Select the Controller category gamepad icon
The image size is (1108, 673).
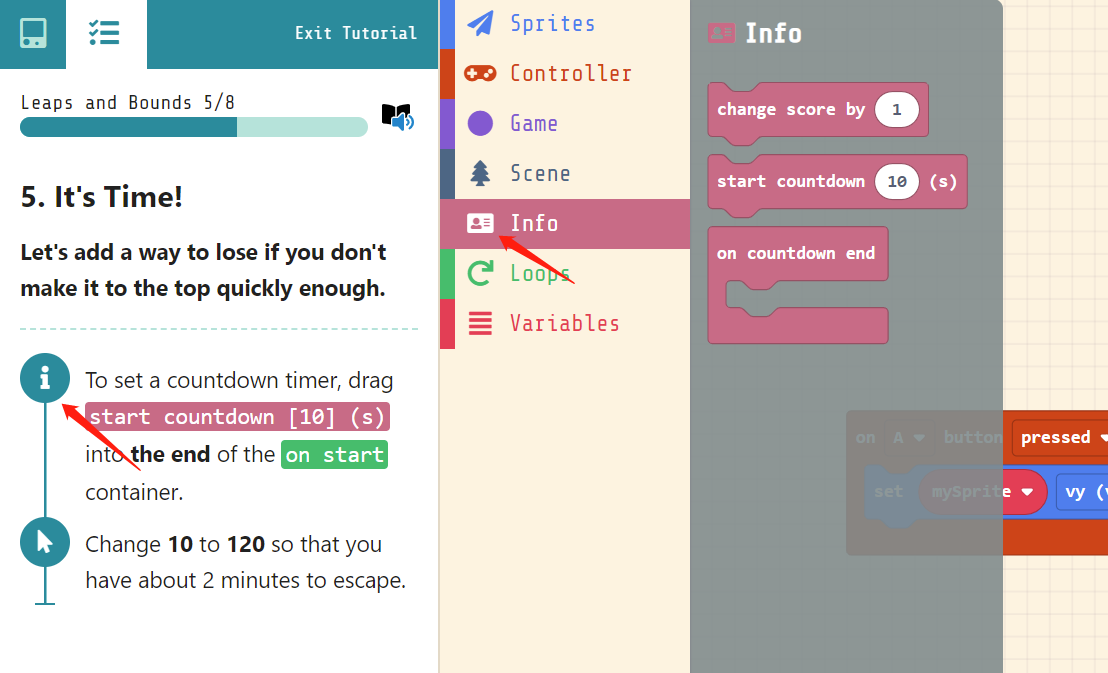480,73
